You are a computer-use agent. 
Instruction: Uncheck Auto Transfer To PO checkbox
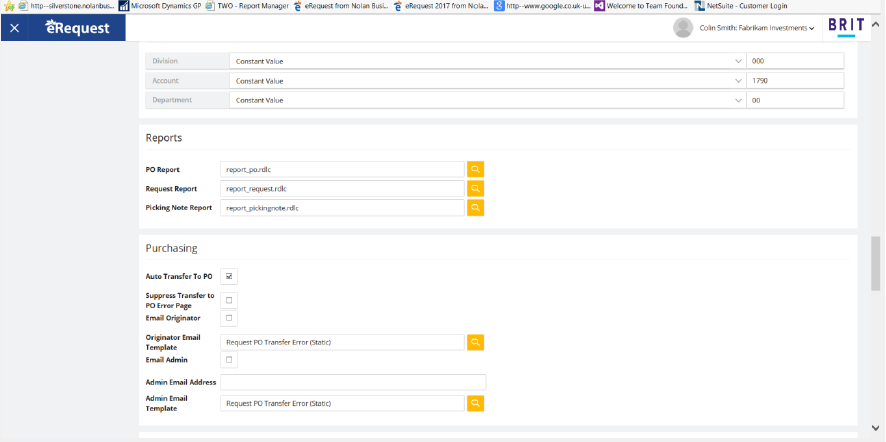click(229, 276)
